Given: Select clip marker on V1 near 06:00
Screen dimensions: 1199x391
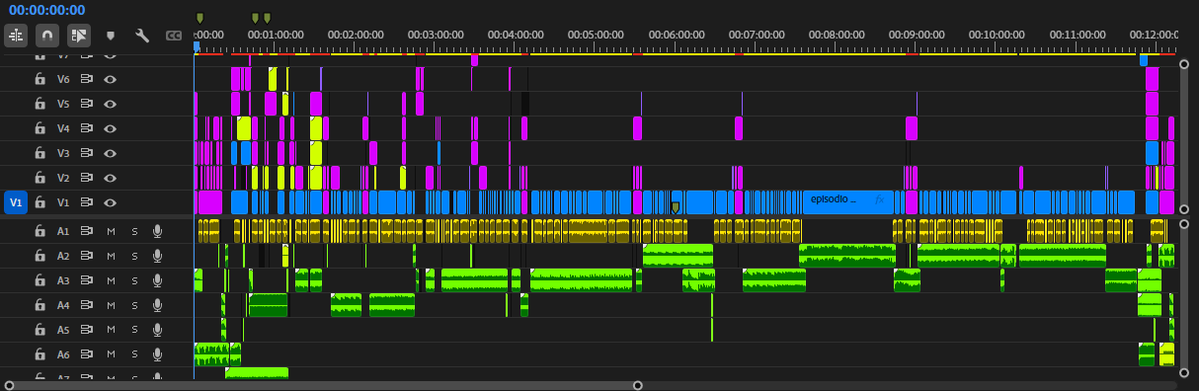Looking at the screenshot, I should pyautogui.click(x=675, y=207).
